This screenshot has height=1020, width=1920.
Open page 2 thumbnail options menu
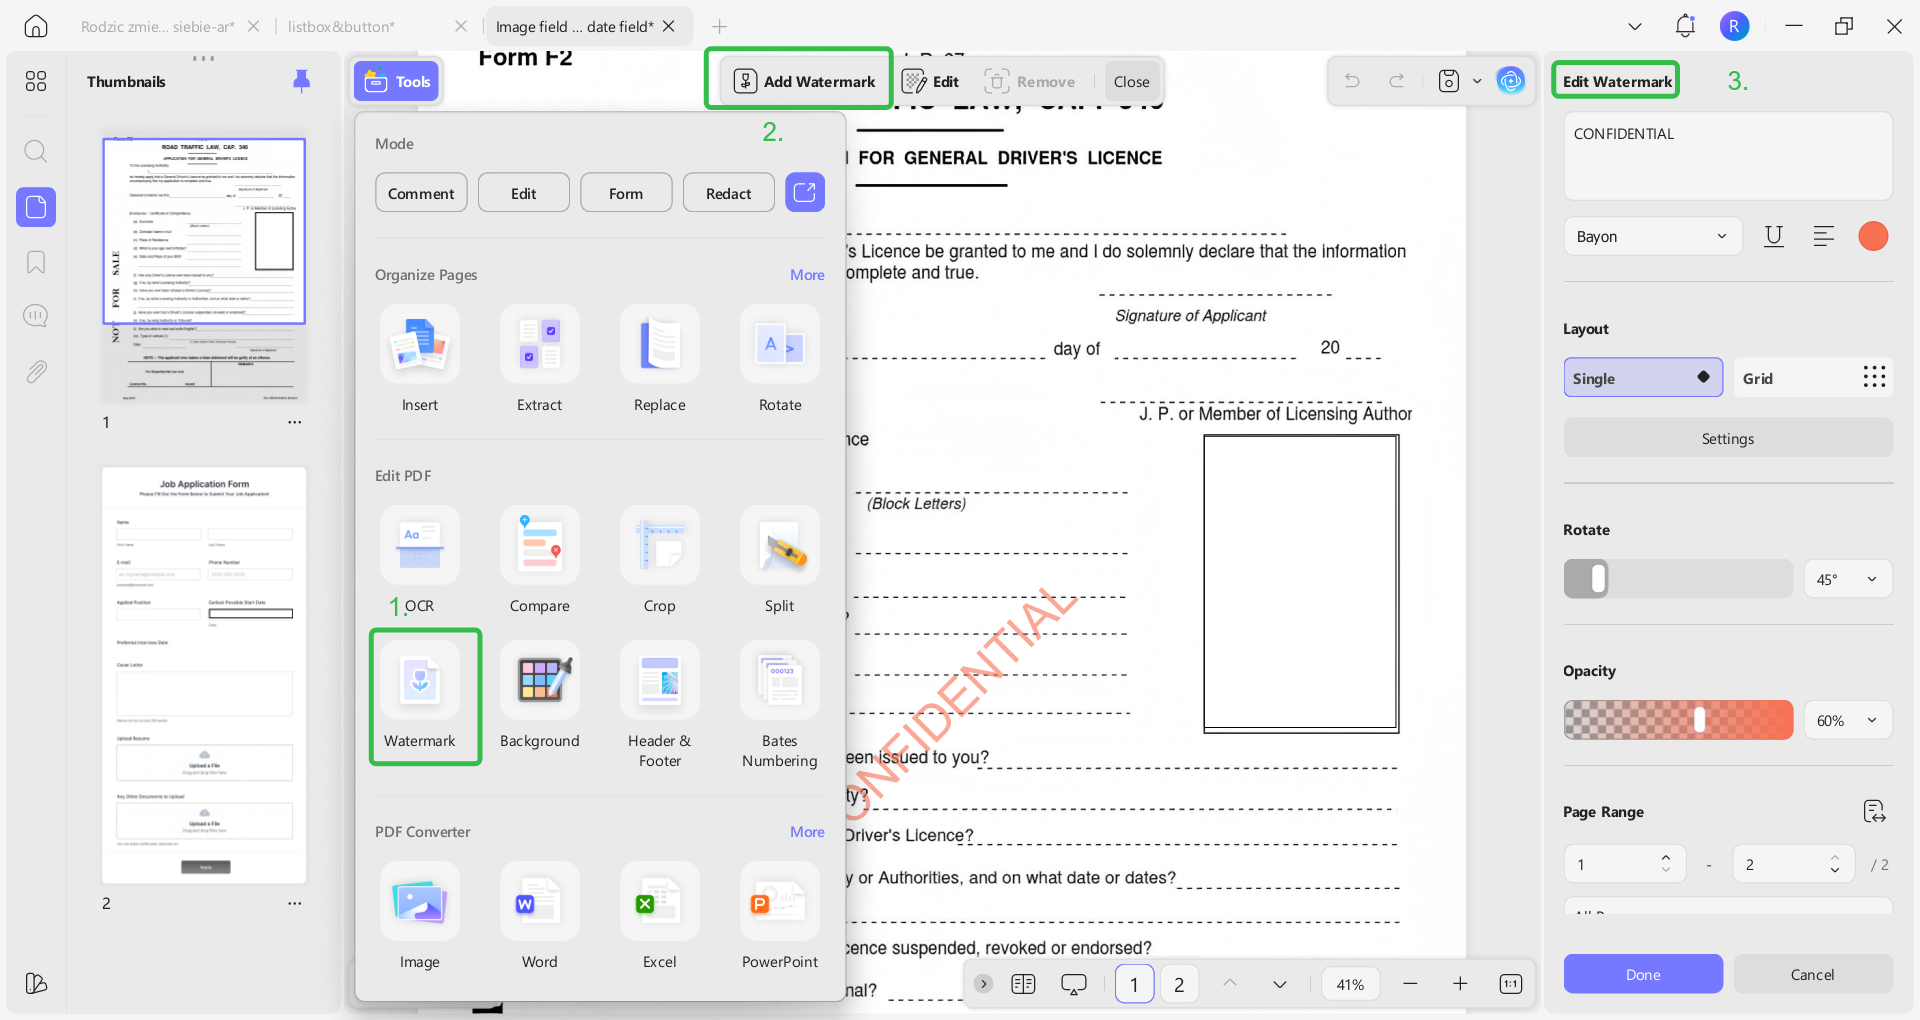click(x=294, y=903)
